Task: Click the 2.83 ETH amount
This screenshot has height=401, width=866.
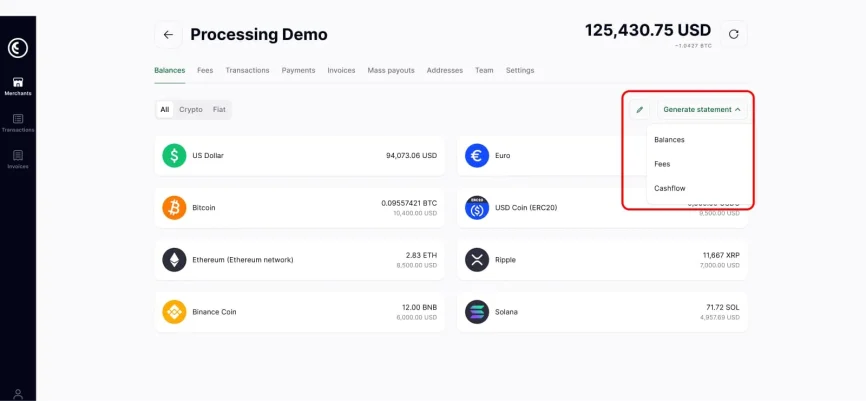Action: [x=421, y=255]
